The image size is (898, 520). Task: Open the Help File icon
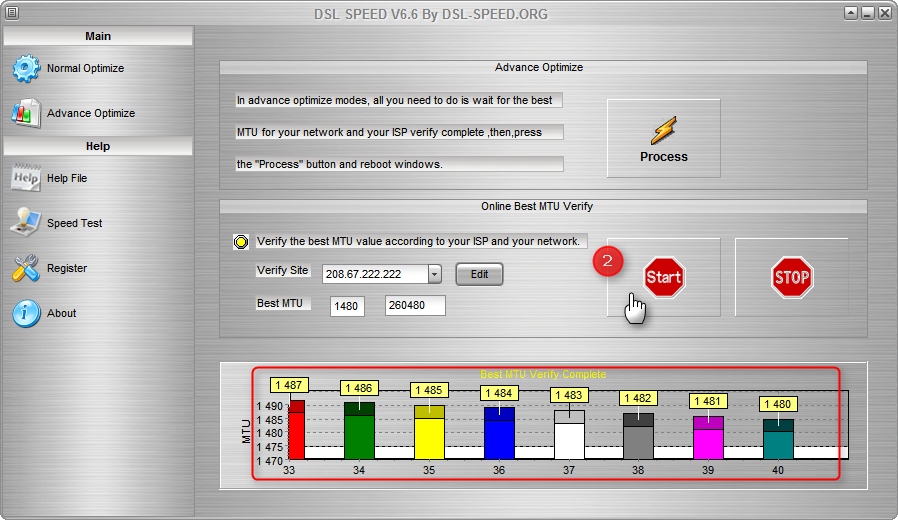coord(26,178)
